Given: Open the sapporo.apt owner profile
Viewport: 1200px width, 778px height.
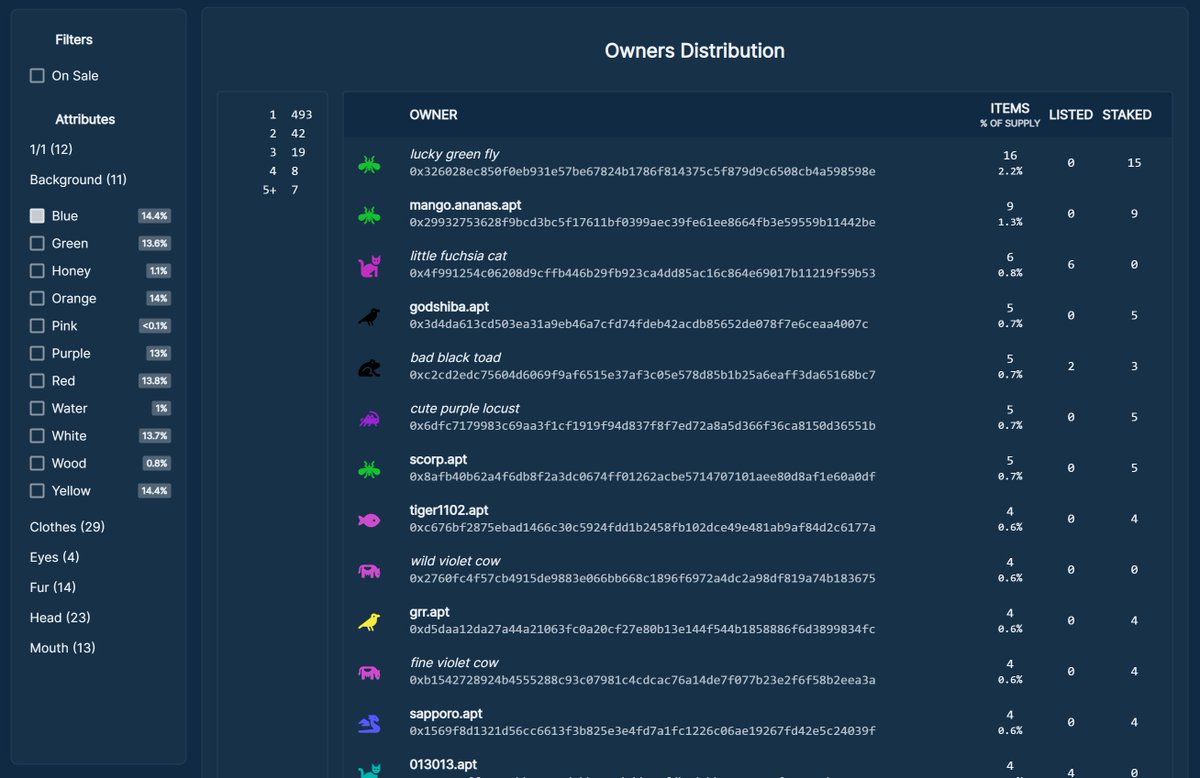Looking at the screenshot, I should [x=446, y=714].
